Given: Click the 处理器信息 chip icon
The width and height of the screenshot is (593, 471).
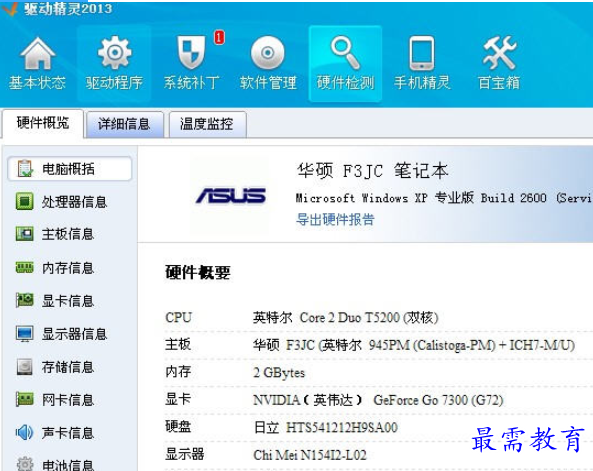Looking at the screenshot, I should point(25,201).
